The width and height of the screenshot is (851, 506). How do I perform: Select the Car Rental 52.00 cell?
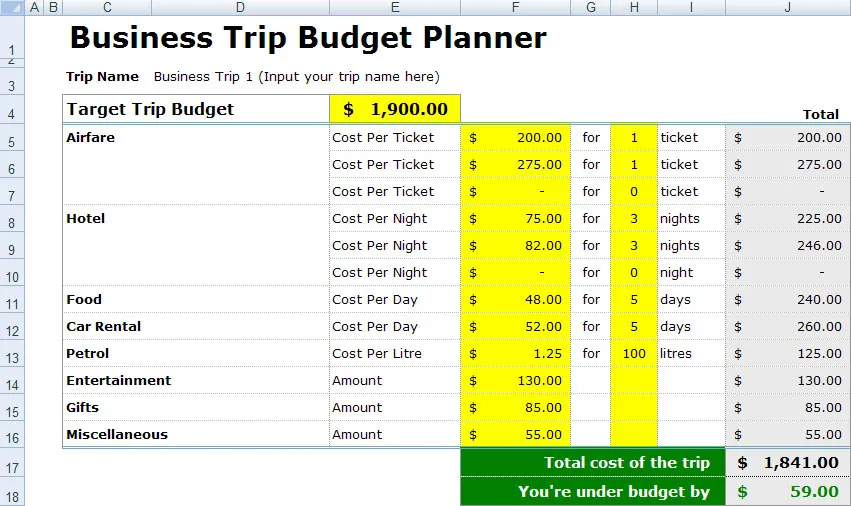pyautogui.click(x=515, y=326)
